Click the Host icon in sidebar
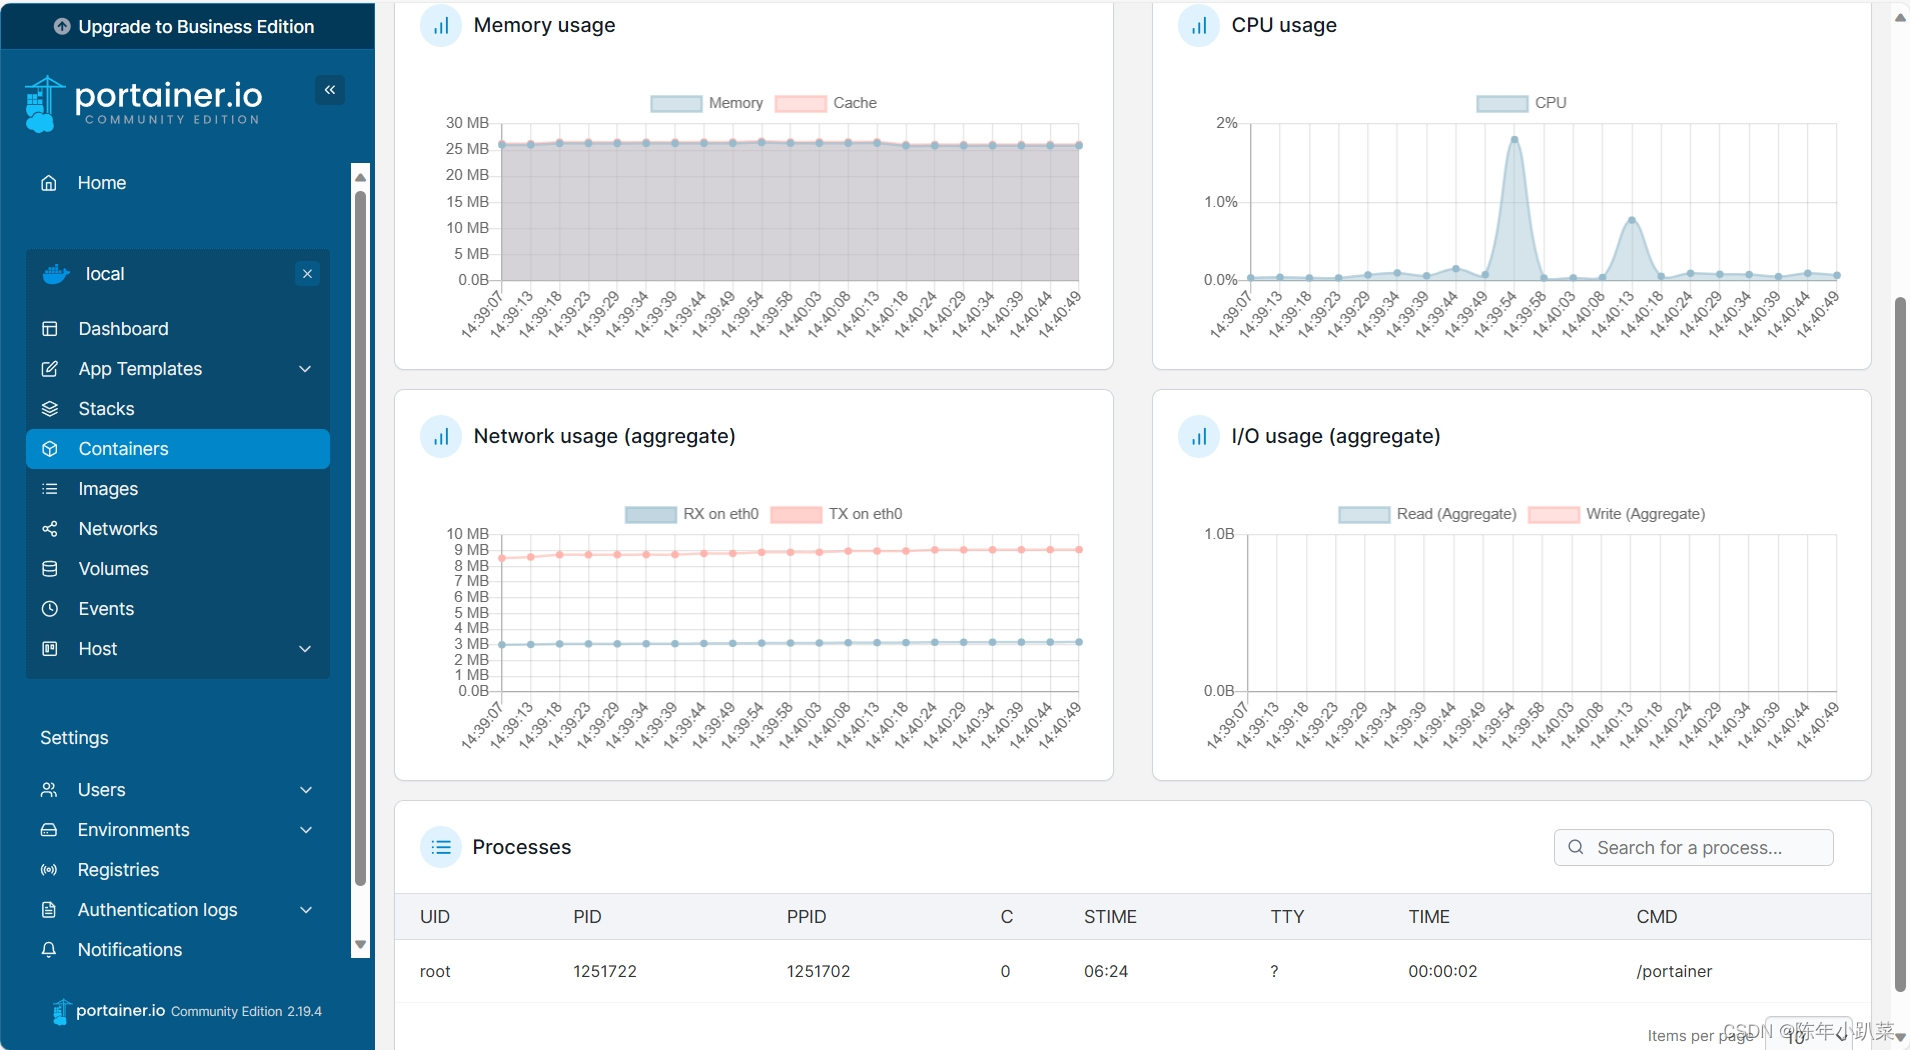 (x=50, y=649)
